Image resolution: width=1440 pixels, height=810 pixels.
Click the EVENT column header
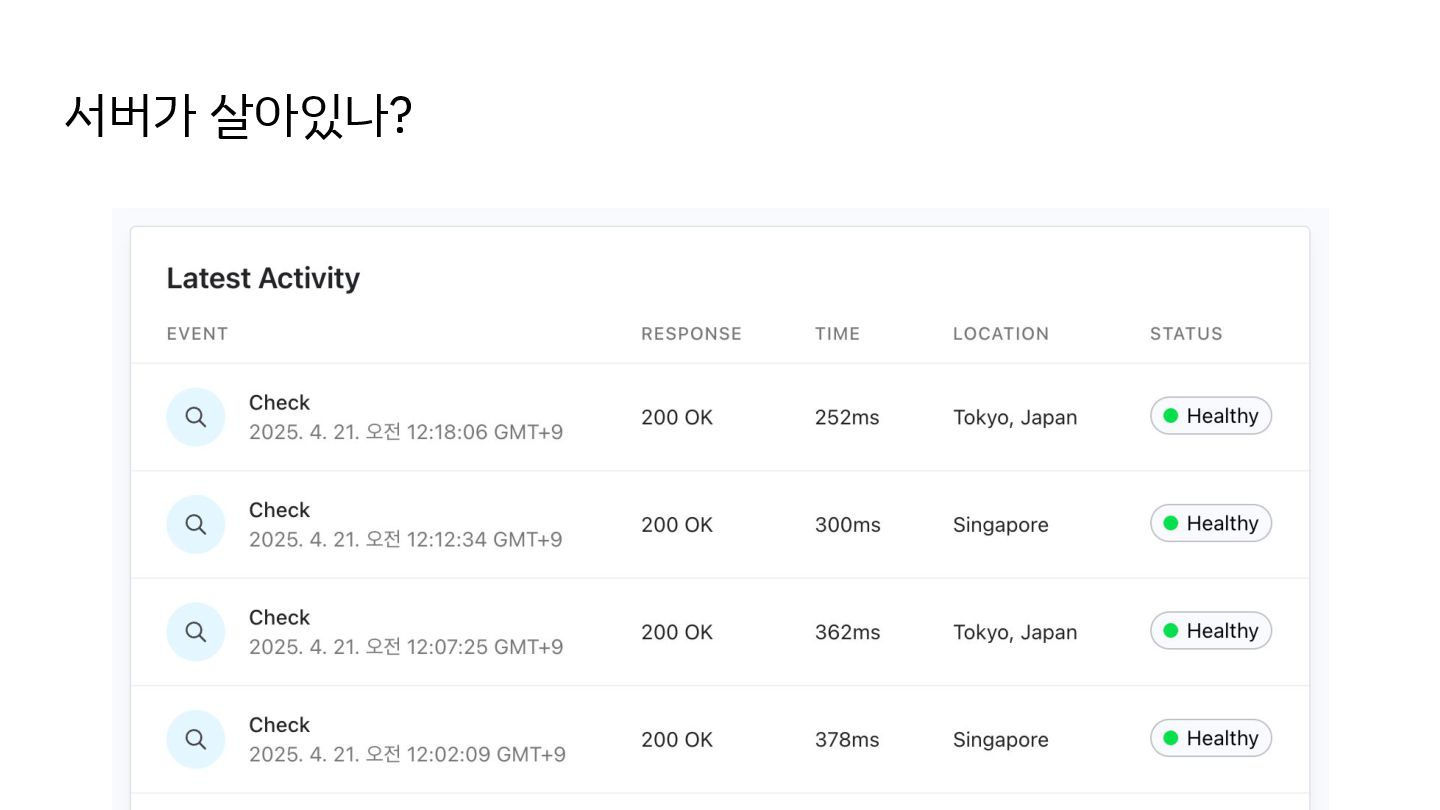coord(197,334)
